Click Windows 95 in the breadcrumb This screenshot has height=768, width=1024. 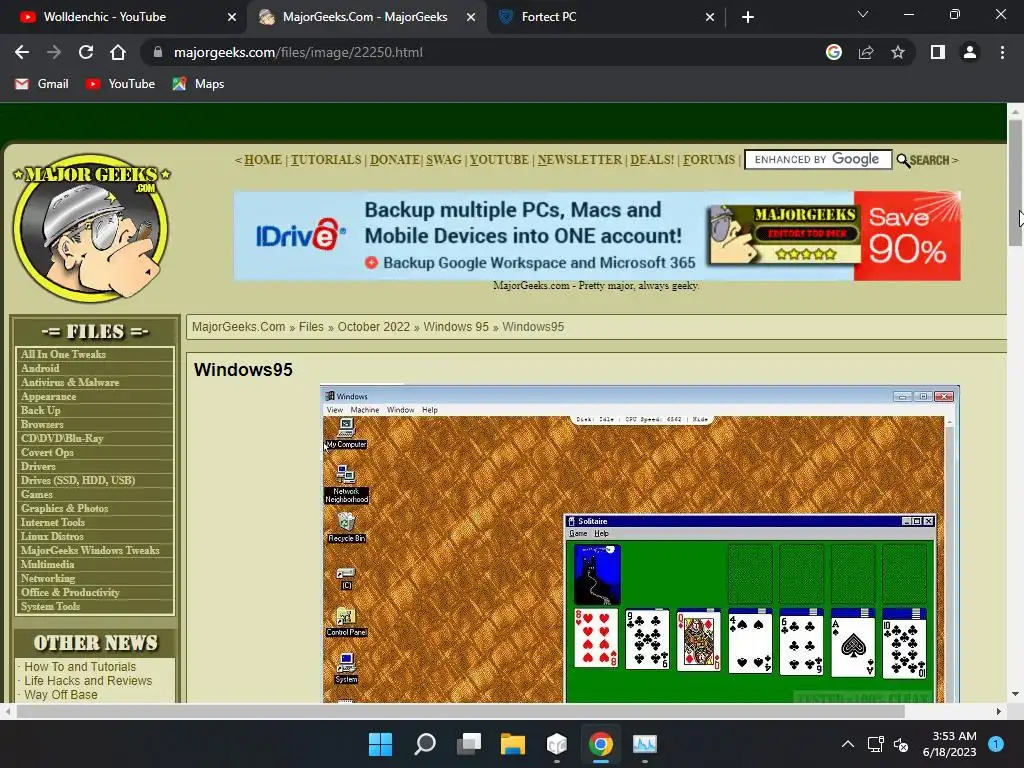click(x=456, y=327)
